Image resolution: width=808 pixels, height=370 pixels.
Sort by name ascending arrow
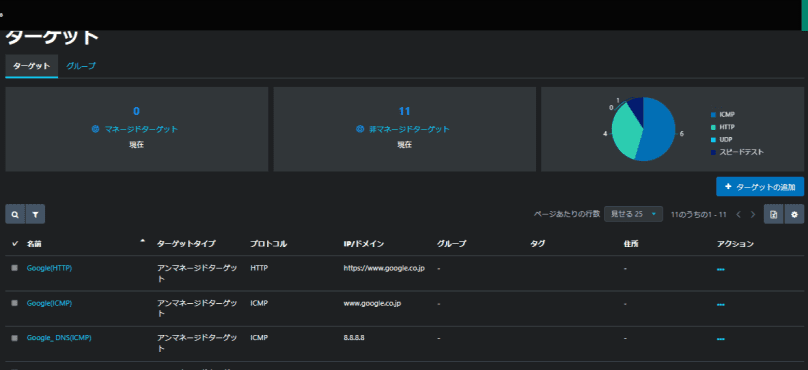[x=143, y=241]
